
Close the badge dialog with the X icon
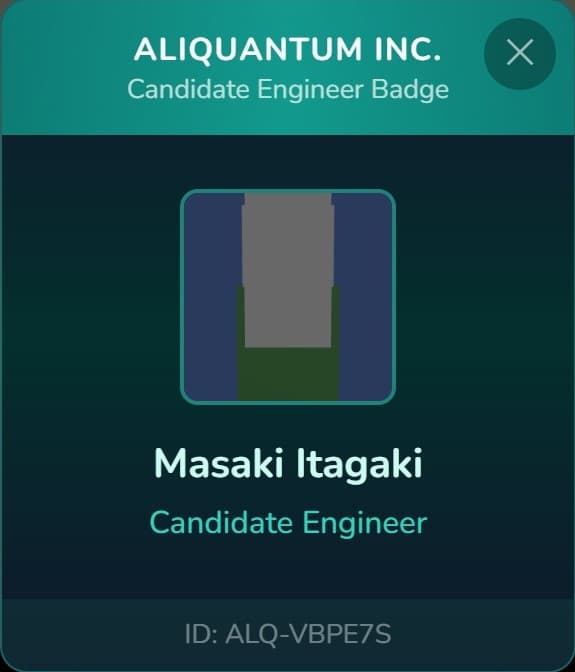(x=520, y=54)
